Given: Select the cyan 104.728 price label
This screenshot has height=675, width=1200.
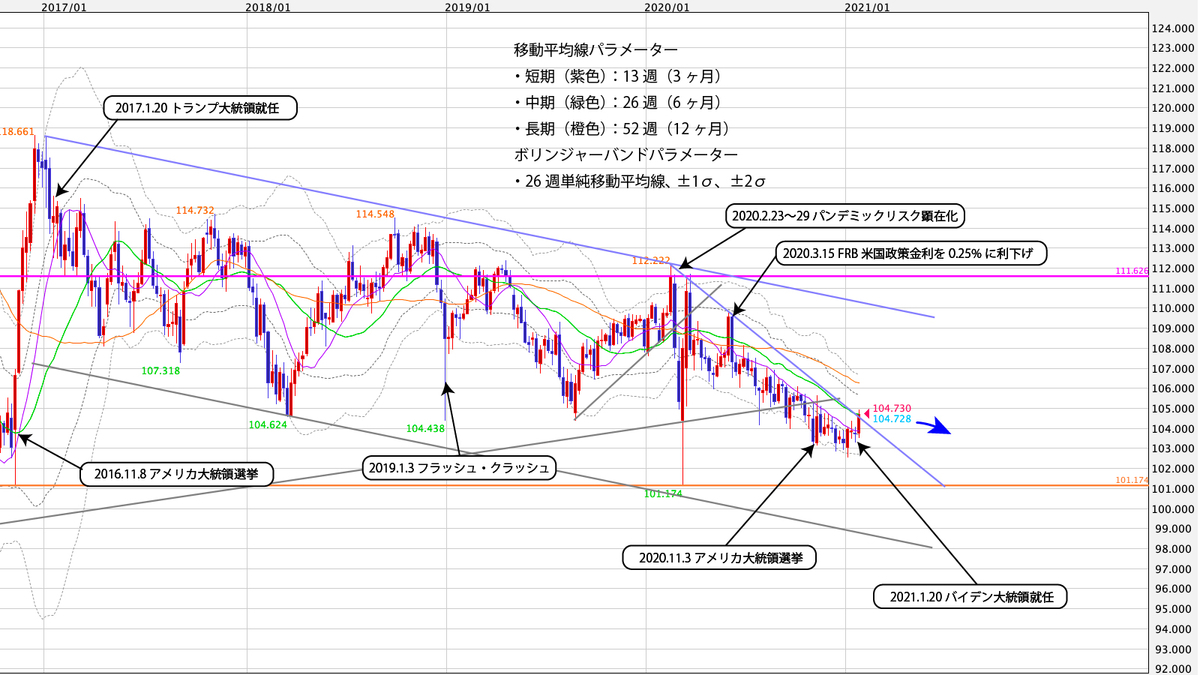Looking at the screenshot, I should point(893,419).
